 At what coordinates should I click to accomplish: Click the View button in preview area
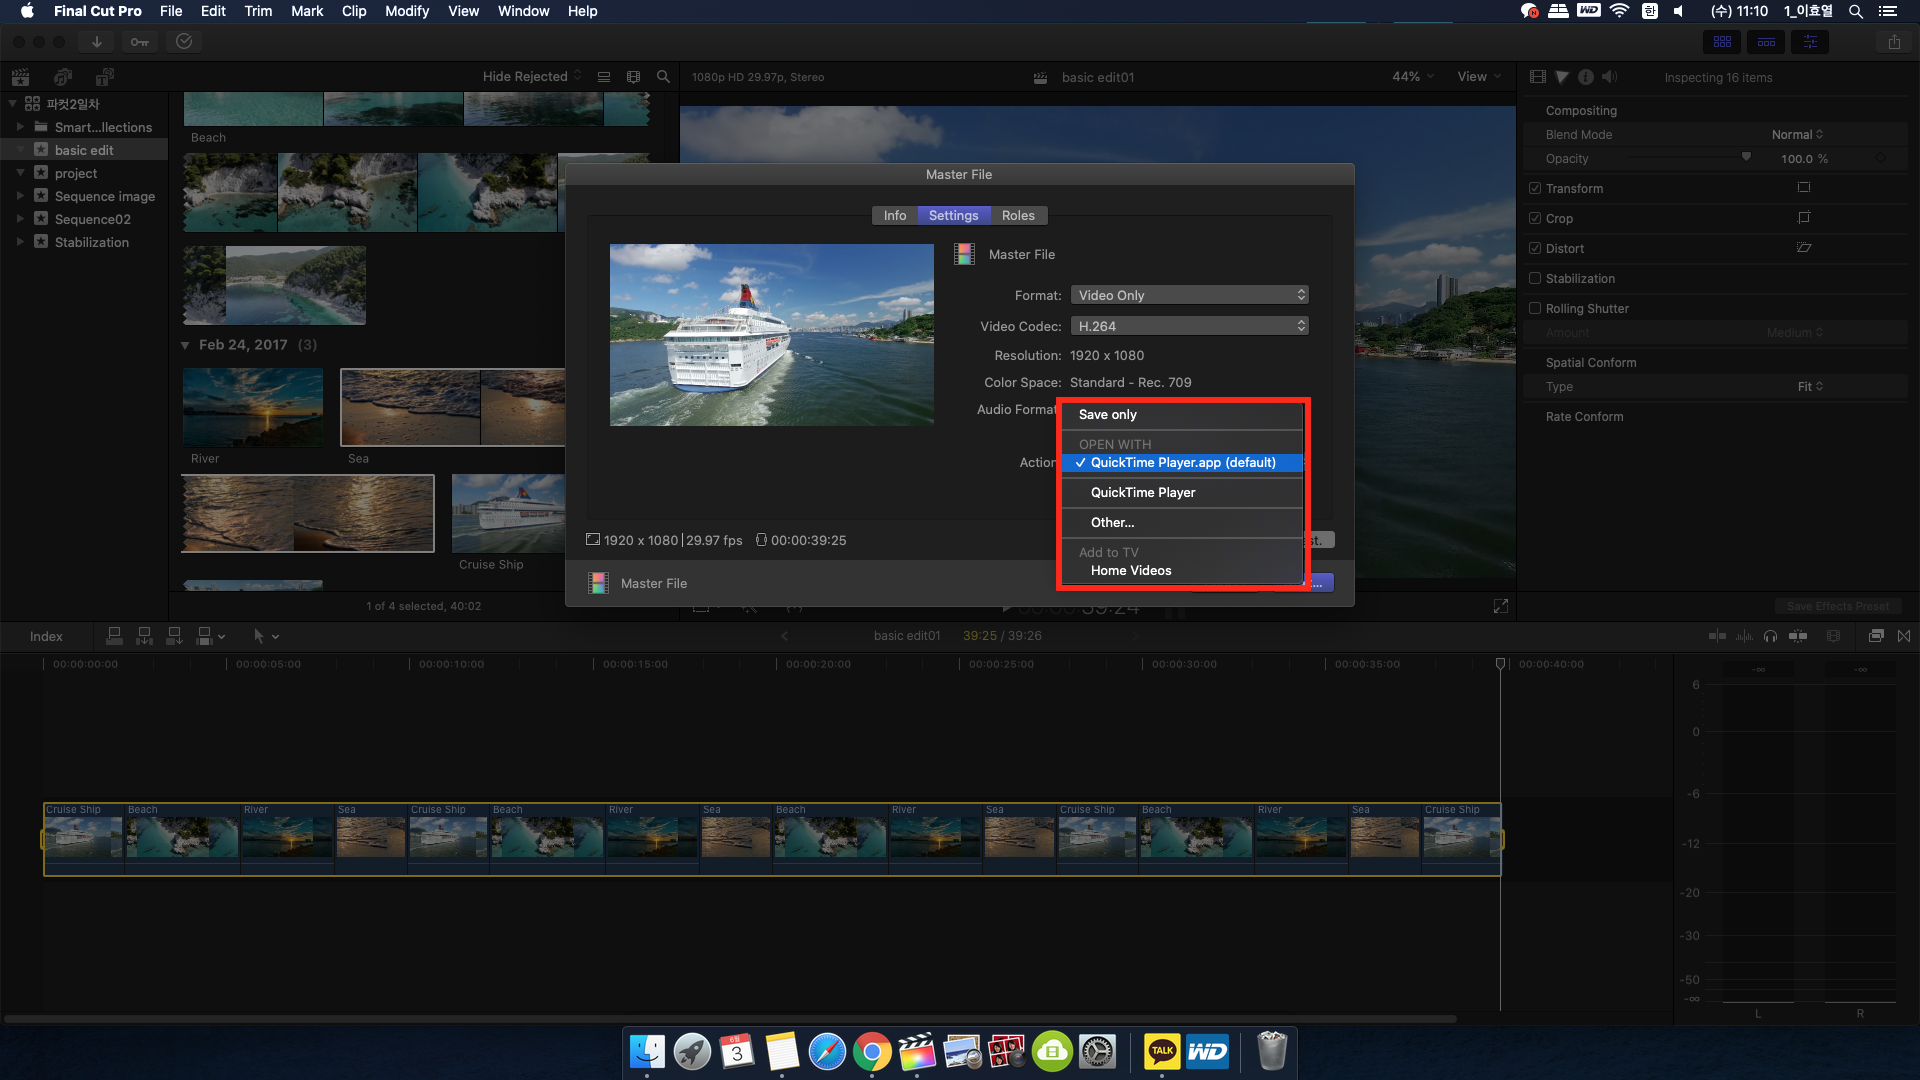pyautogui.click(x=1477, y=76)
